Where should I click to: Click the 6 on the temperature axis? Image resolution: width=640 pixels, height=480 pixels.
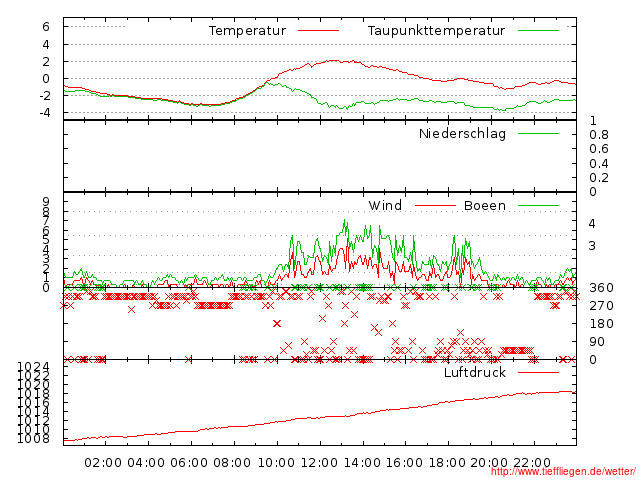[46, 27]
